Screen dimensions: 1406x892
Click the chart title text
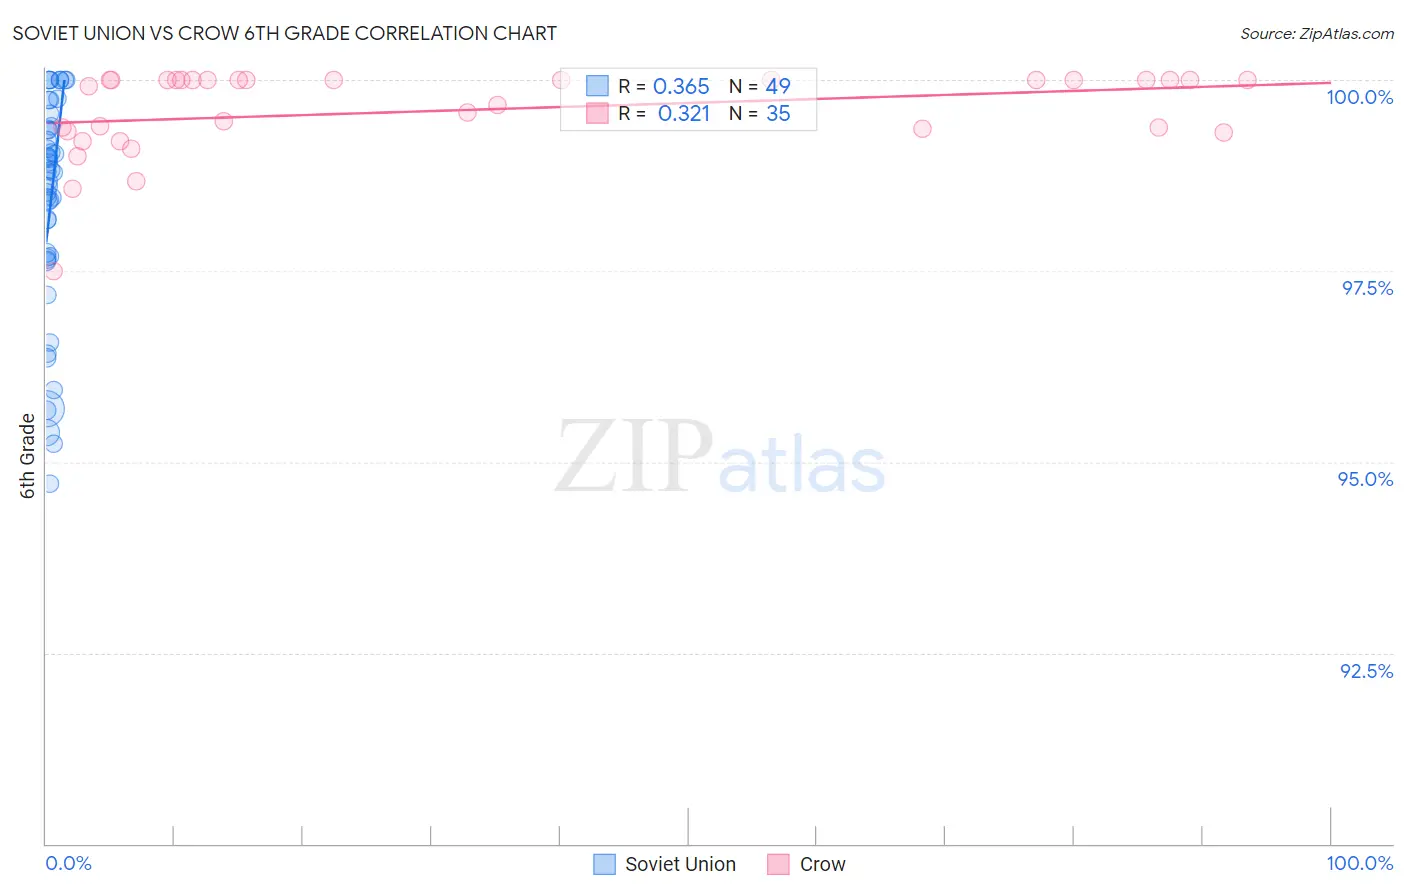point(285,34)
